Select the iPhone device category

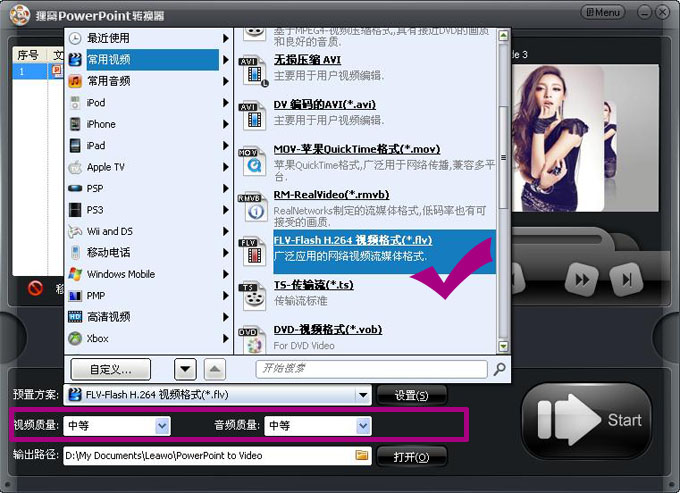click(x=101, y=124)
